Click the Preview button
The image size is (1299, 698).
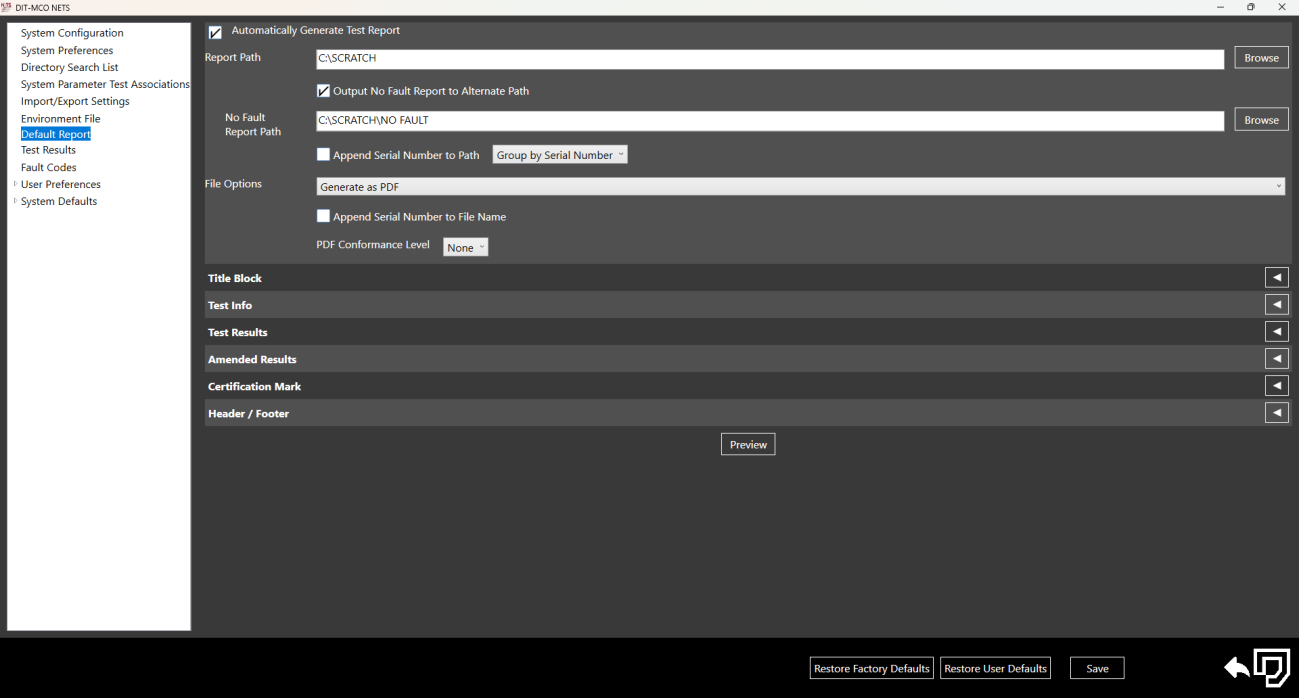748,444
